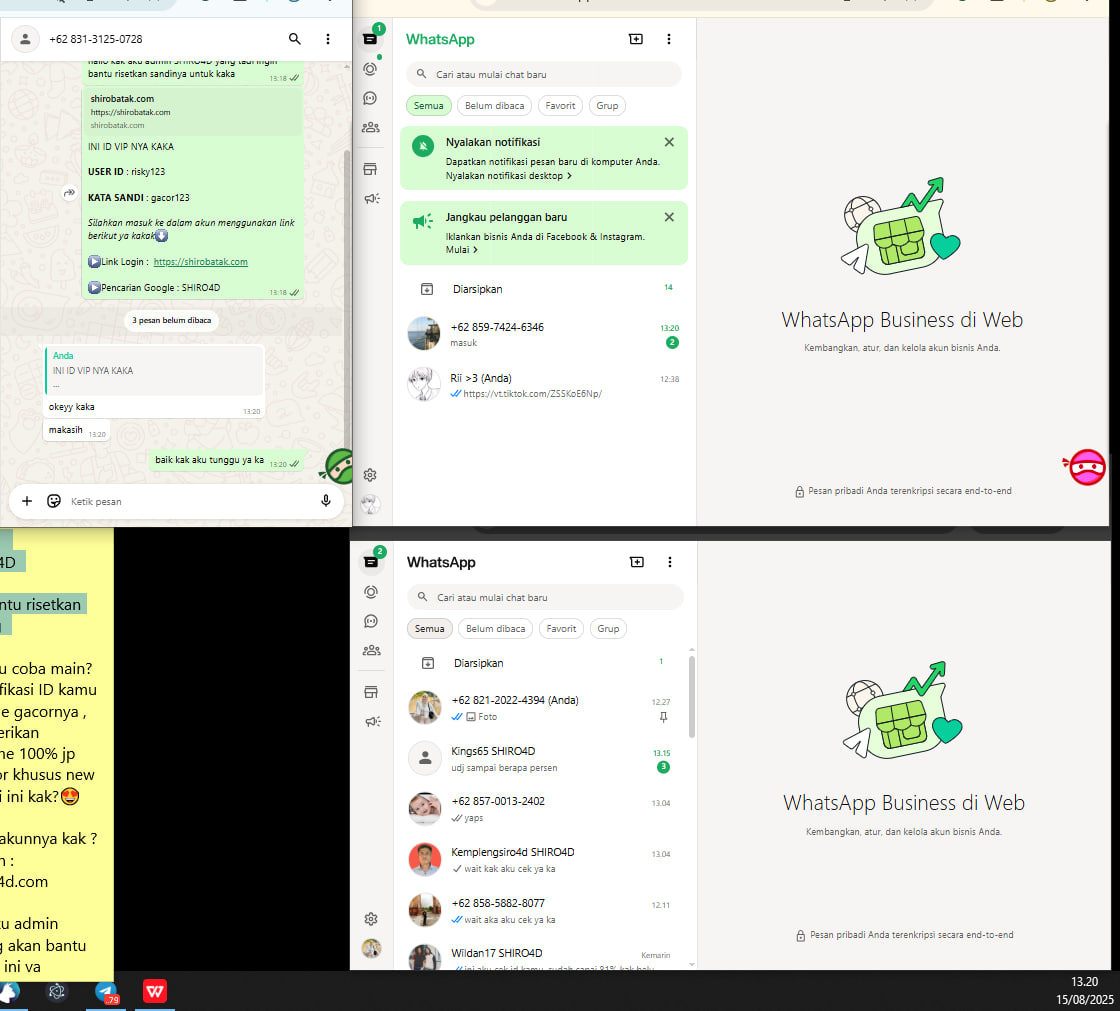Image resolution: width=1120 pixels, height=1011 pixels.
Task: Select Favorit filter in lower window
Action: pos(561,629)
